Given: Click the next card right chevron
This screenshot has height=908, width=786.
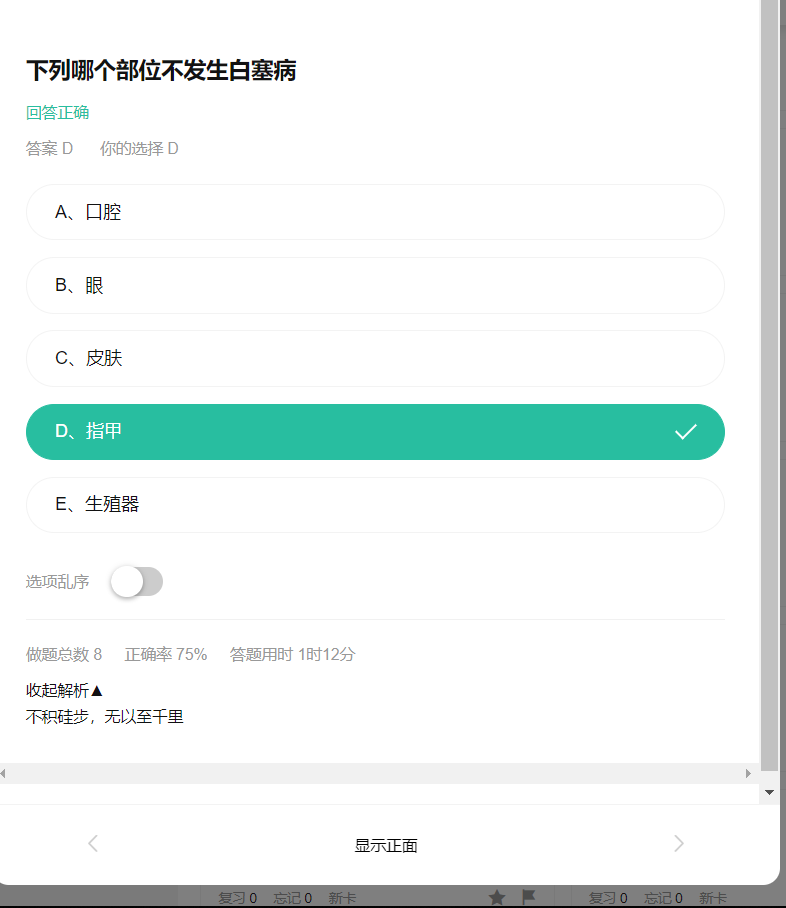Looking at the screenshot, I should click(679, 844).
